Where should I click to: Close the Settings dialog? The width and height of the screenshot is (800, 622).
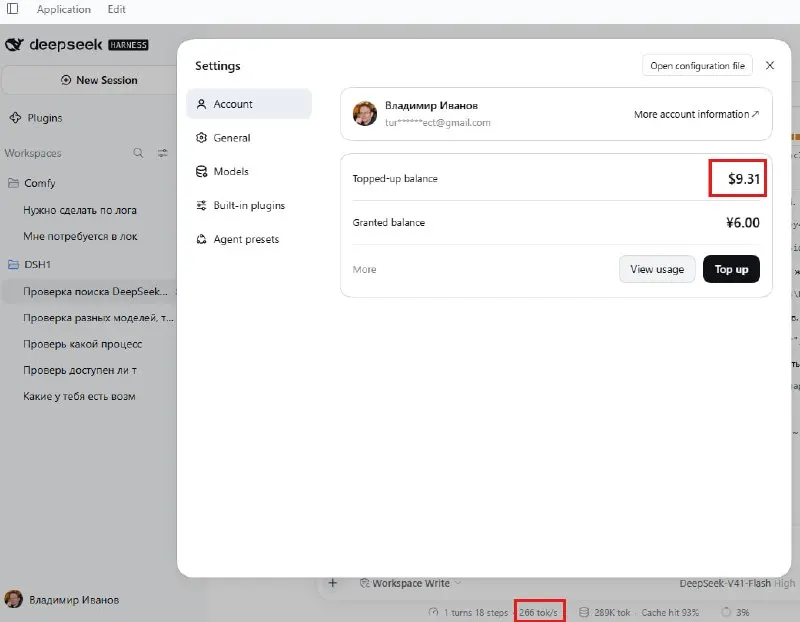tap(770, 65)
